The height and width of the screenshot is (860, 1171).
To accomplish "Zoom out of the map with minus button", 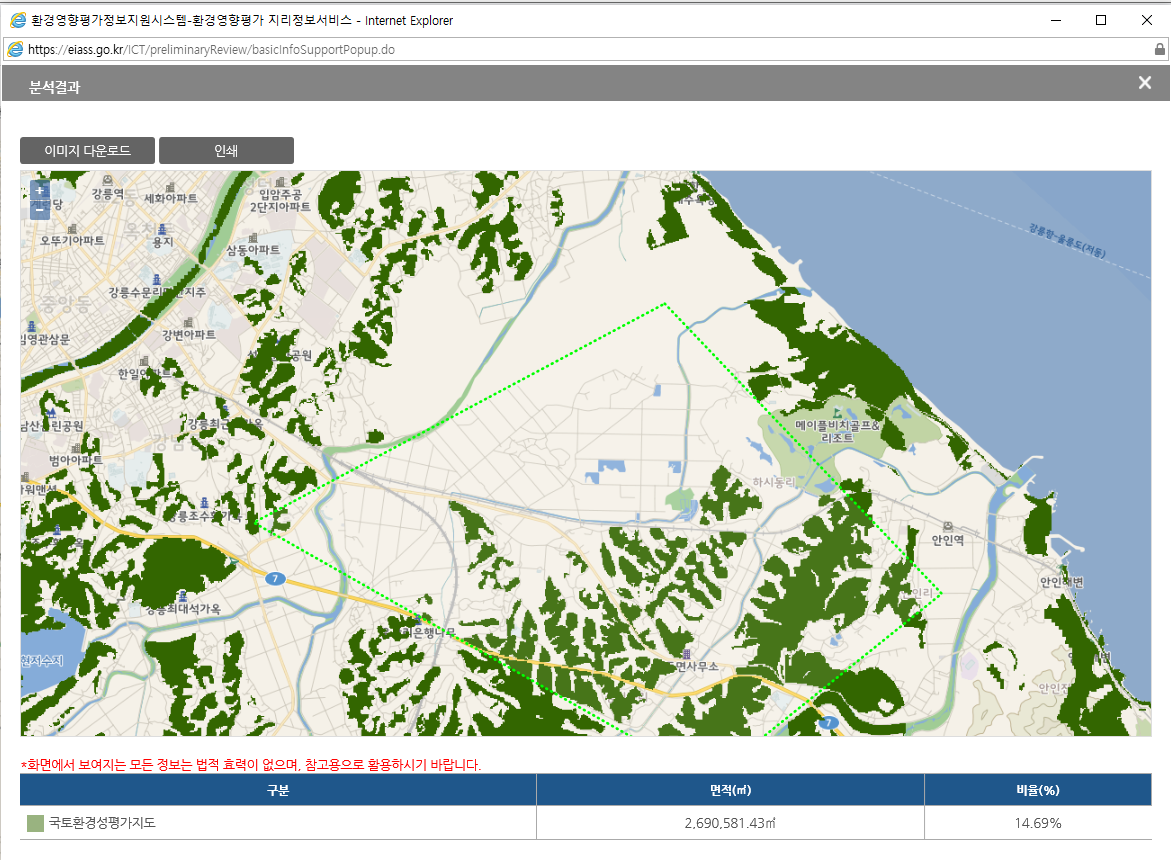I will [39, 209].
